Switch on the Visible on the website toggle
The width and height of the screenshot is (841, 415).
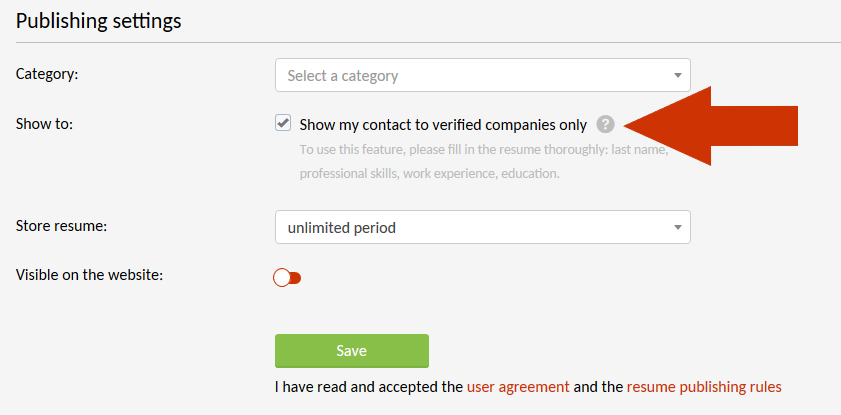287,278
